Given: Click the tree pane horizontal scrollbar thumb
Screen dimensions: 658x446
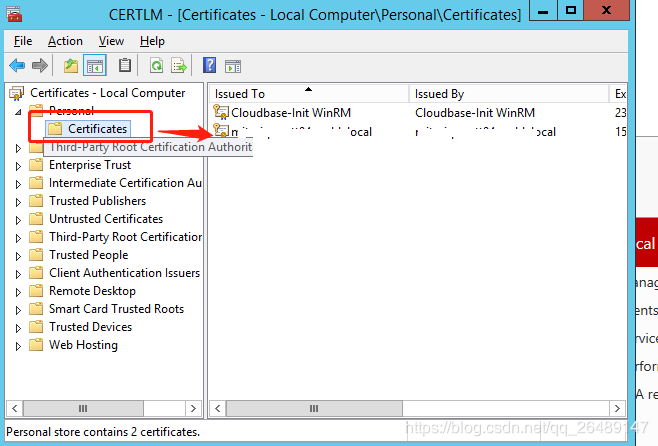Looking at the screenshot, I should coord(83,408).
